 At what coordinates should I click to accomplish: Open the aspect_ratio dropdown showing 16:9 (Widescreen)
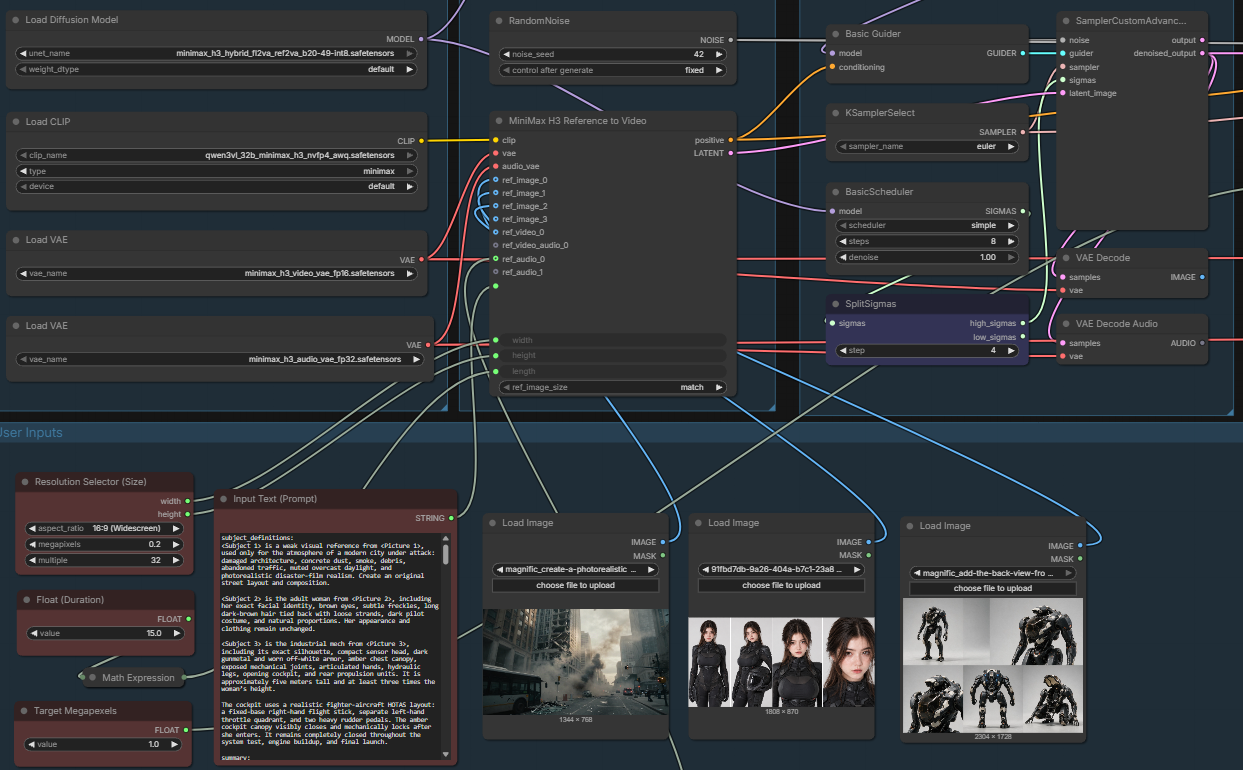coord(105,528)
